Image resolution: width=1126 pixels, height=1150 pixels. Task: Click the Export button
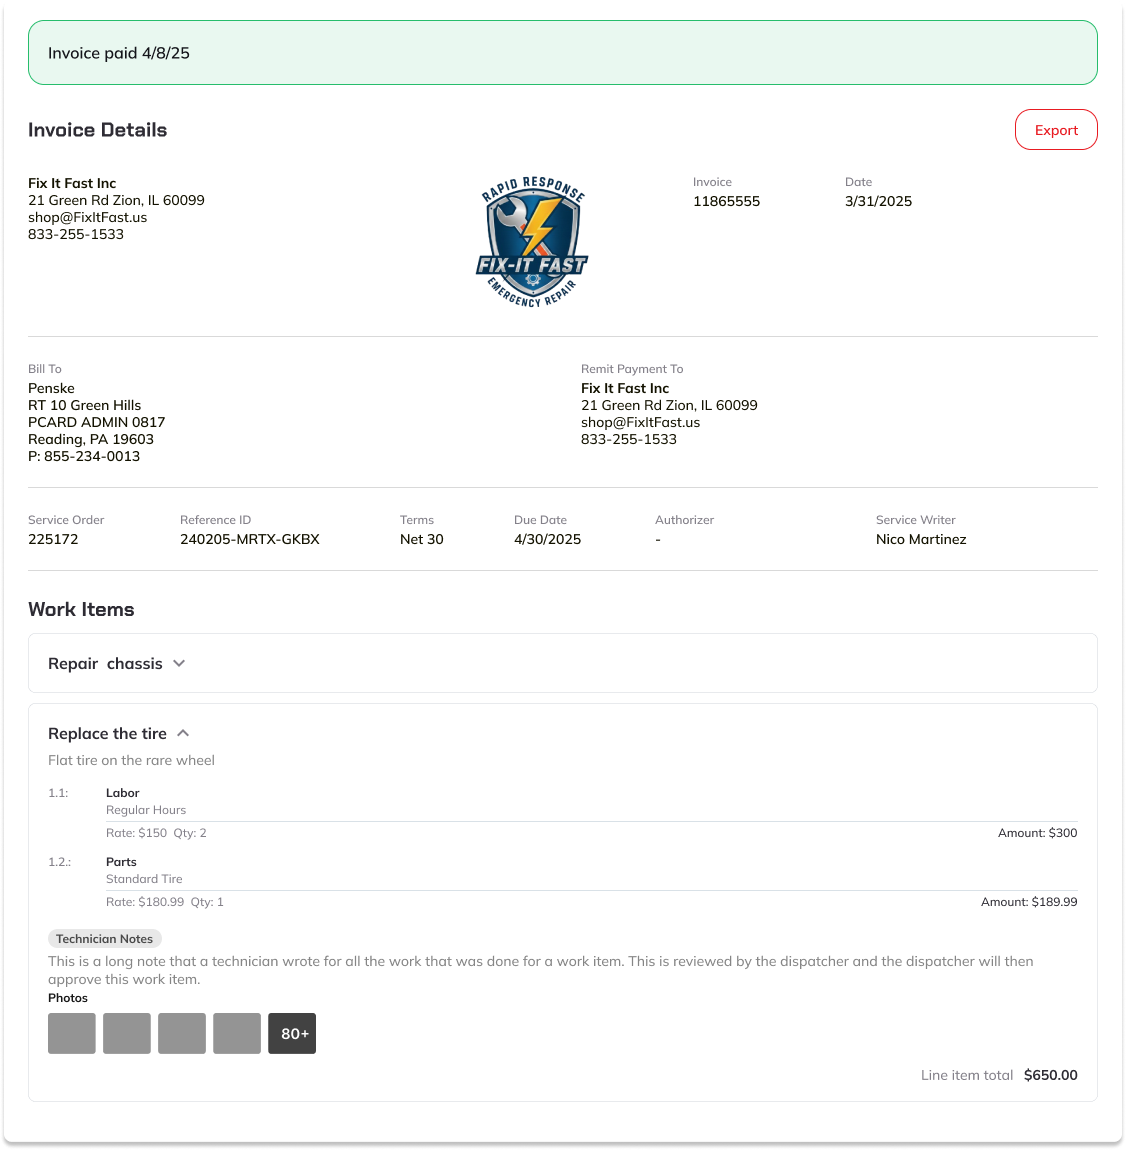point(1056,129)
